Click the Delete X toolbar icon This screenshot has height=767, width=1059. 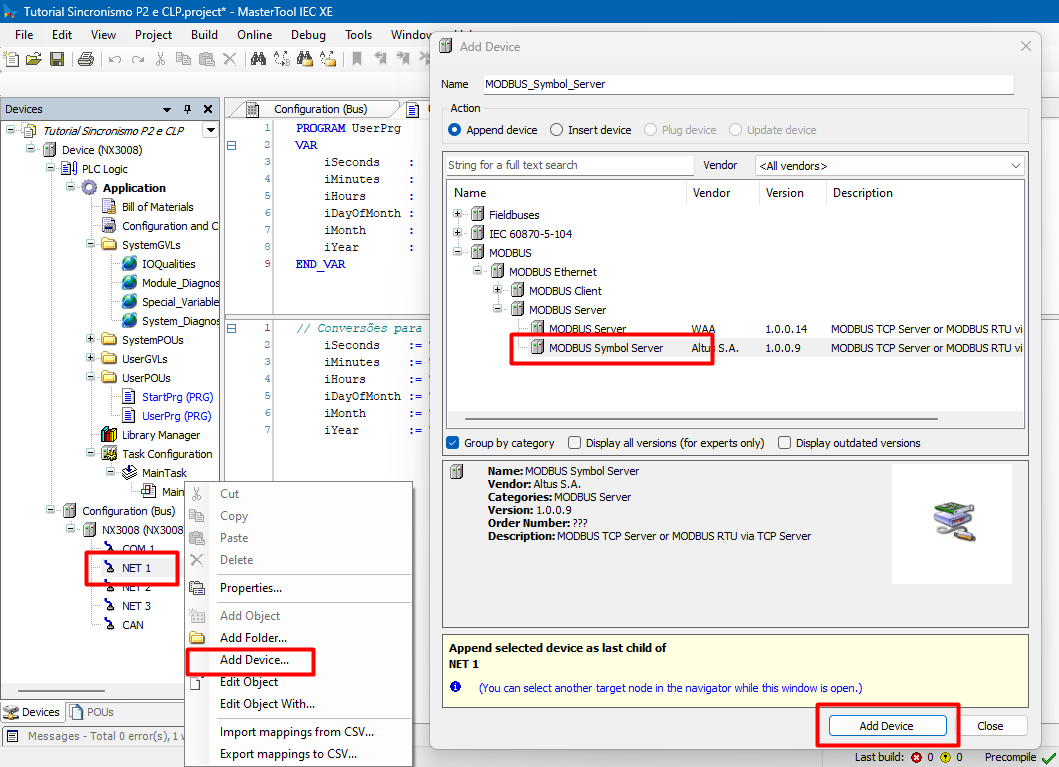(230, 59)
